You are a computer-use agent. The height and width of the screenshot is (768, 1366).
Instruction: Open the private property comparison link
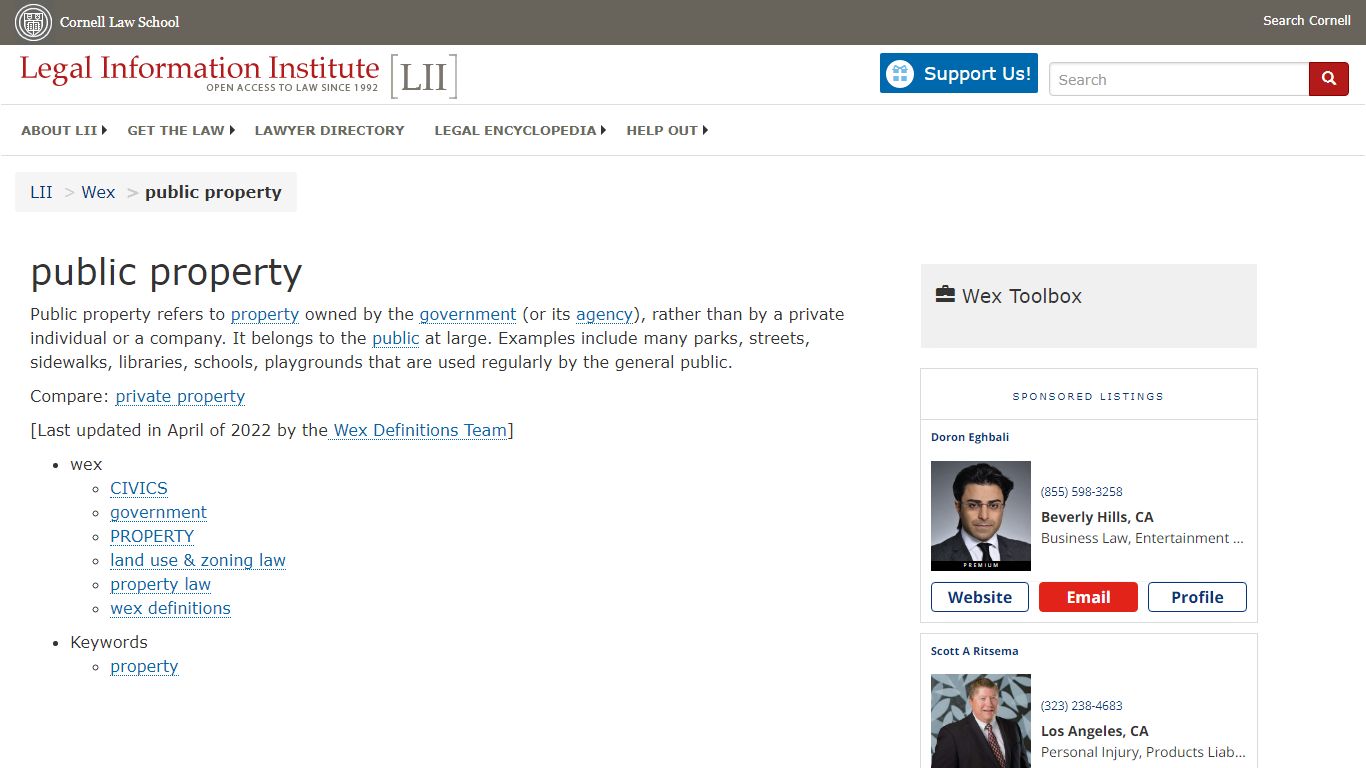180,396
